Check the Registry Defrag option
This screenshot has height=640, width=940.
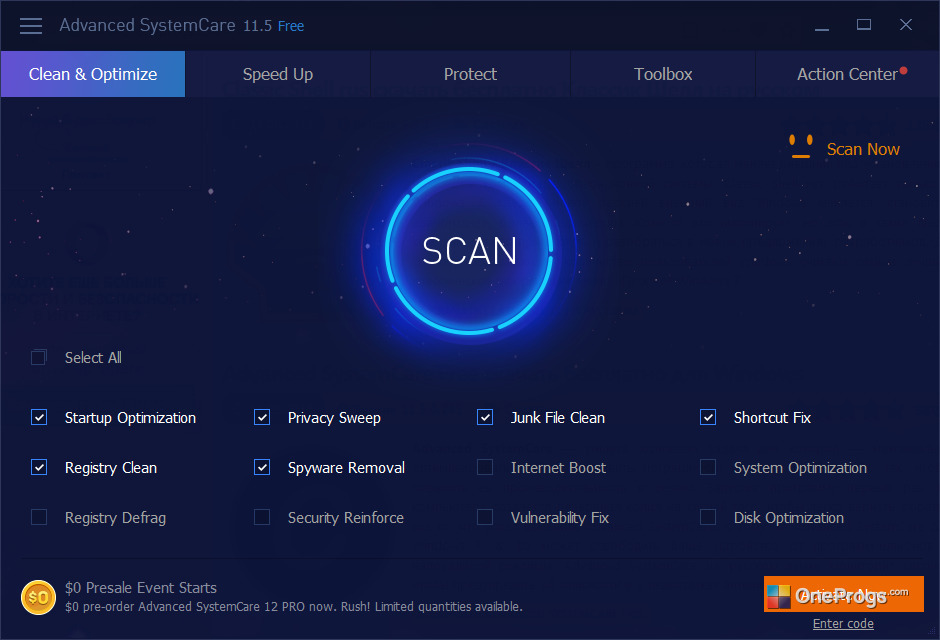[39, 517]
